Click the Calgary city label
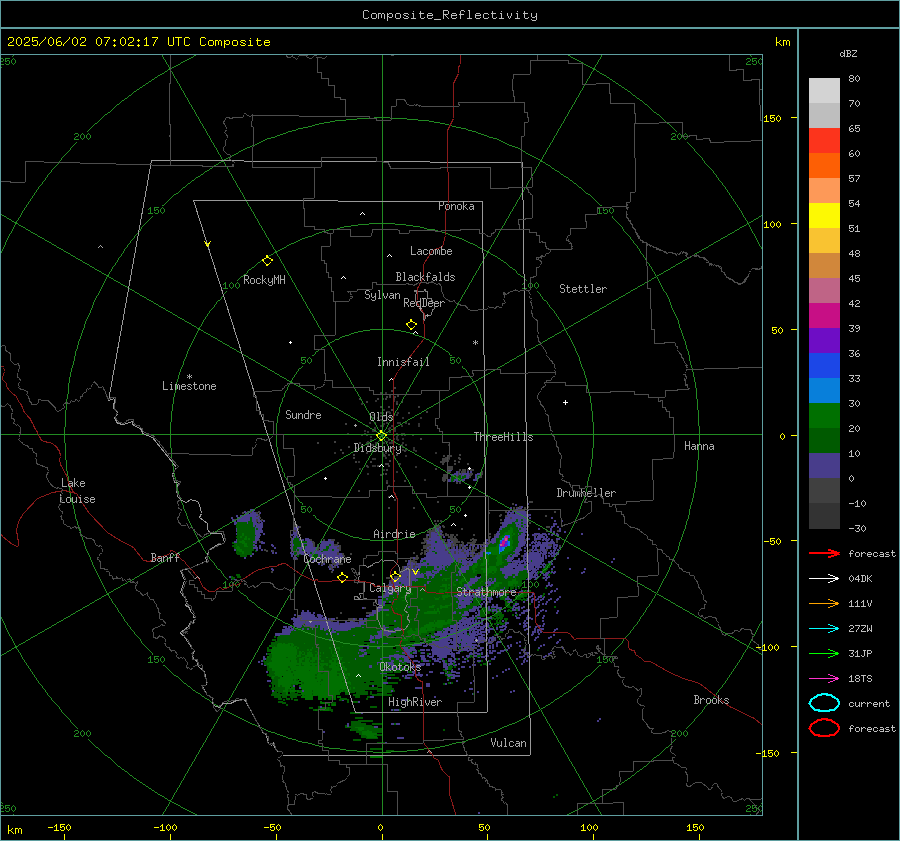This screenshot has height=841, width=900. coord(390,588)
